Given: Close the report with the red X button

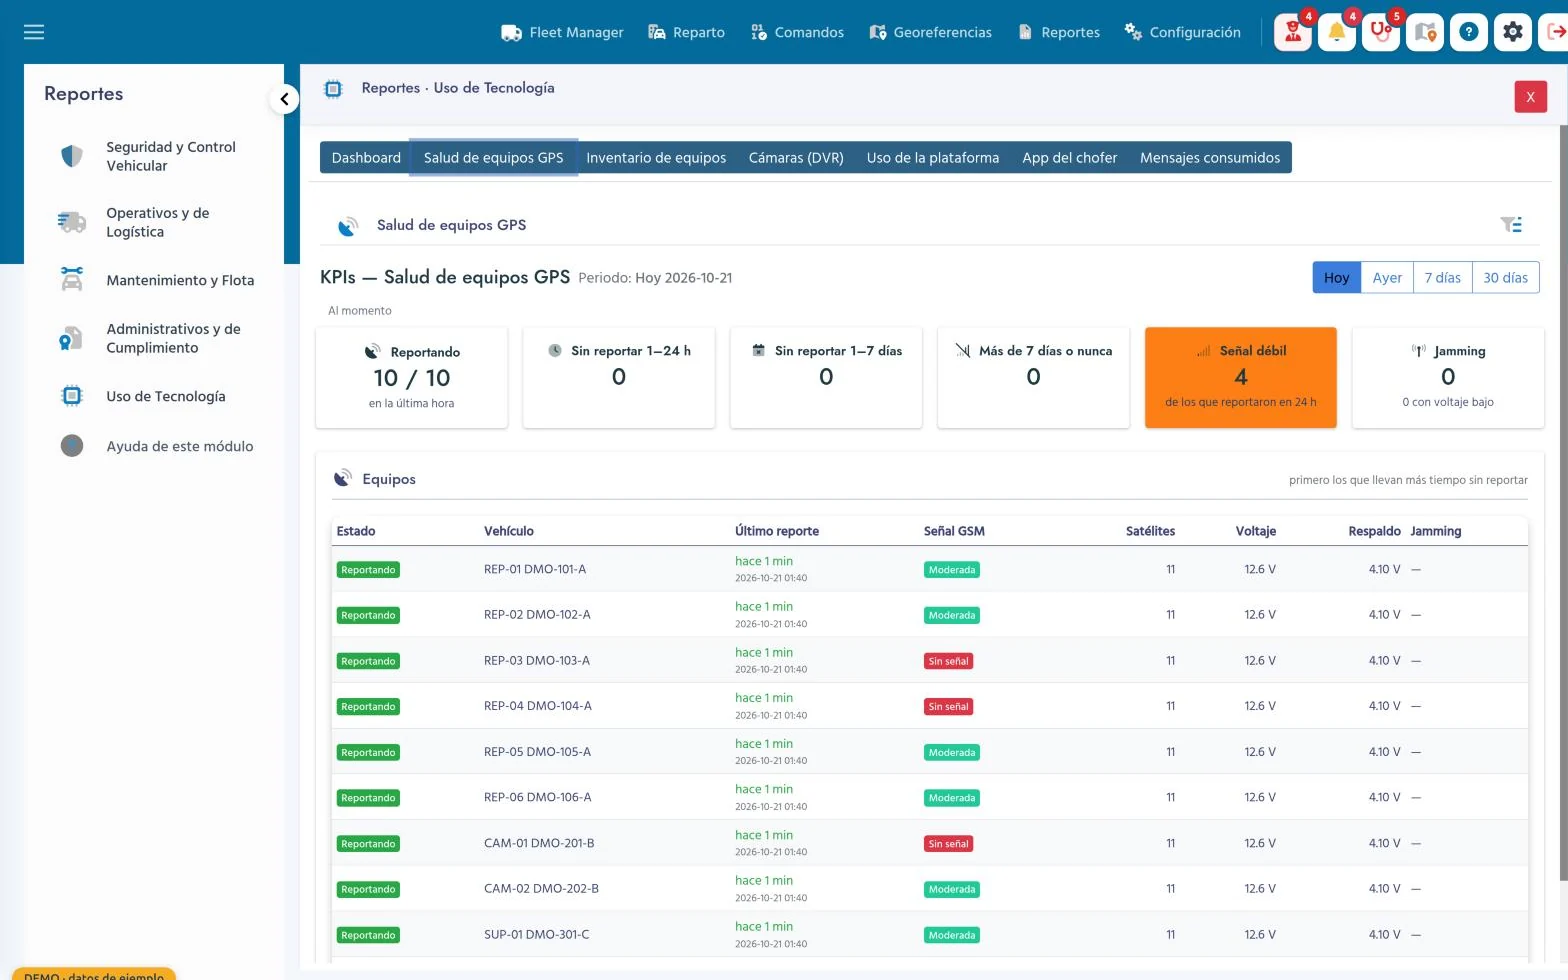Looking at the screenshot, I should coord(1530,97).
